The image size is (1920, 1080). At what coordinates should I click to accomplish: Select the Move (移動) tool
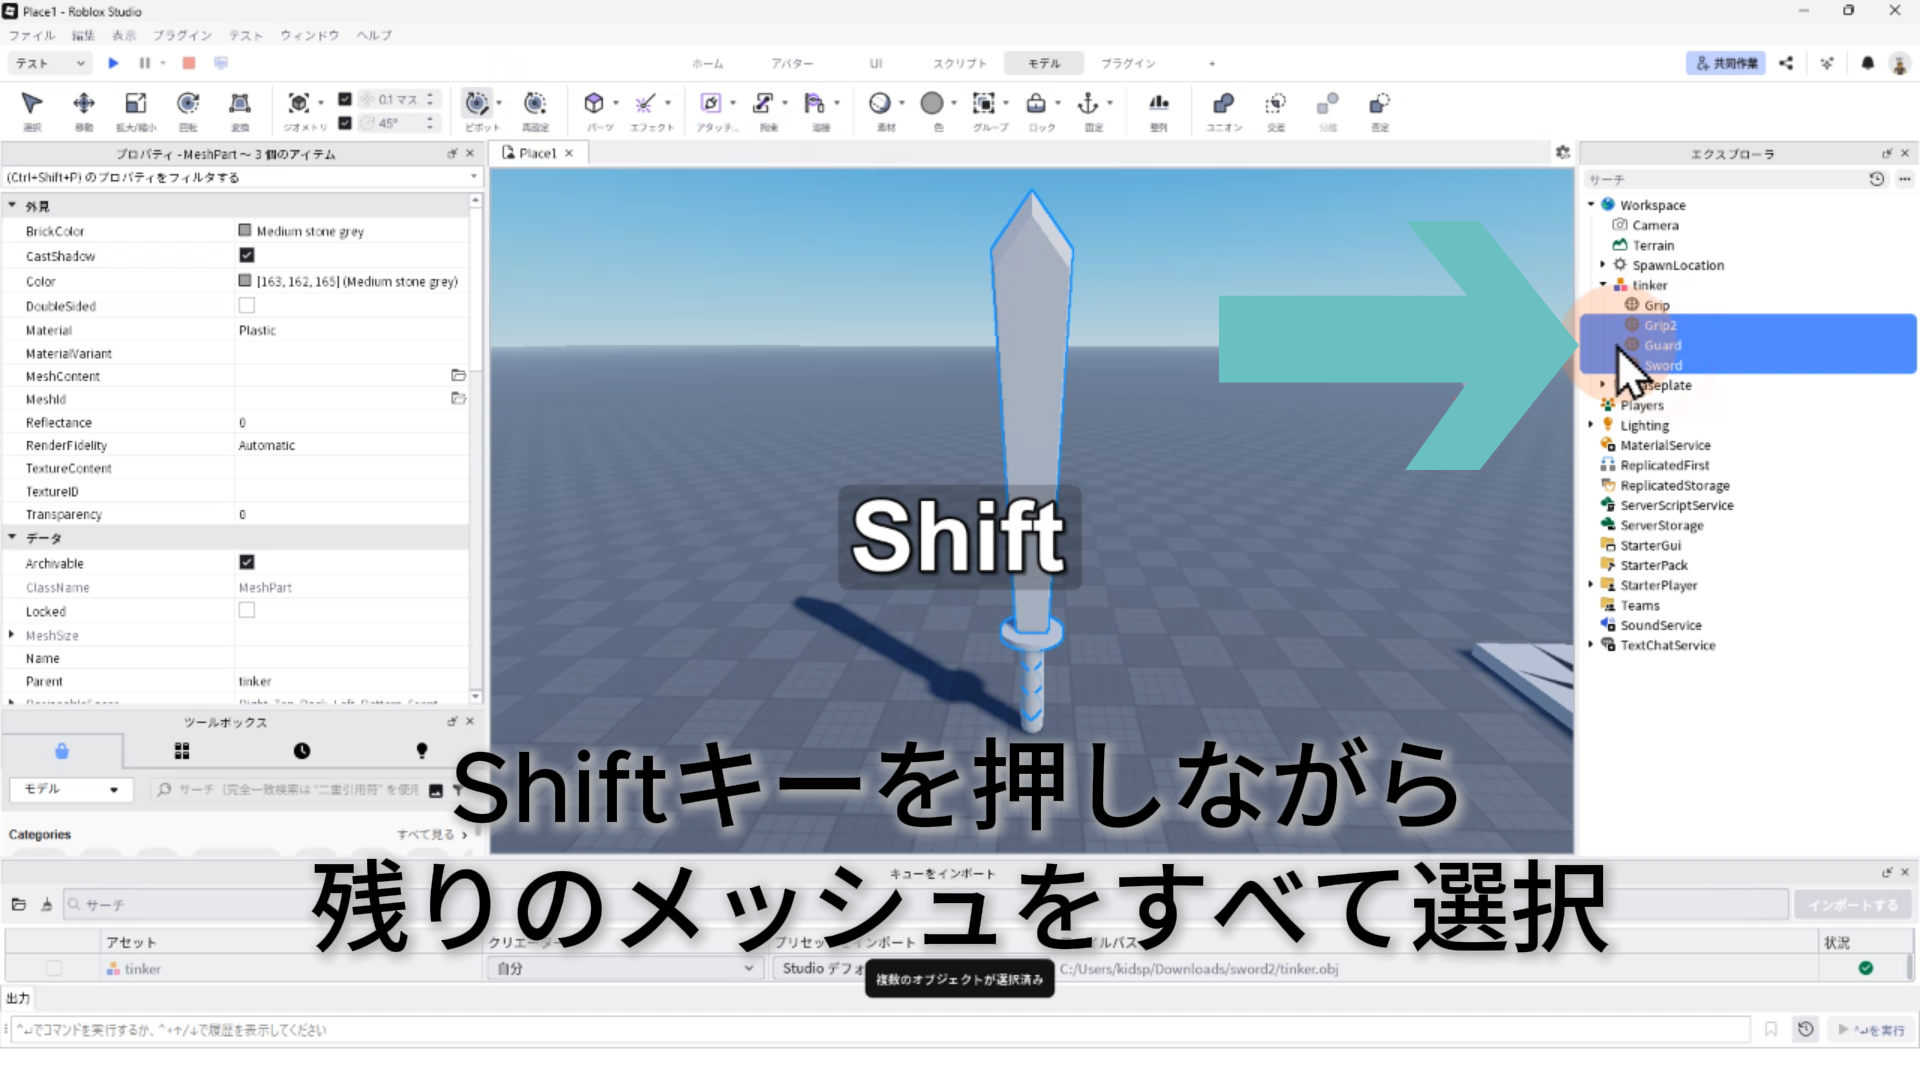(84, 104)
